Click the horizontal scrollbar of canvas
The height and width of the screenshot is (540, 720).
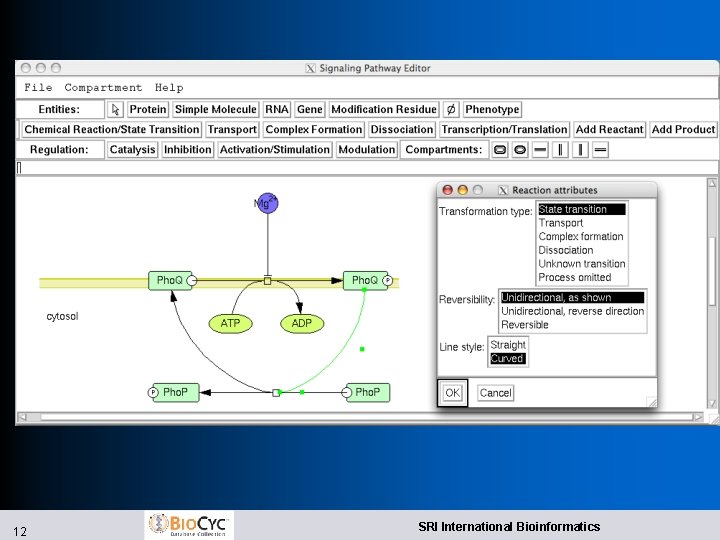pos(360,417)
